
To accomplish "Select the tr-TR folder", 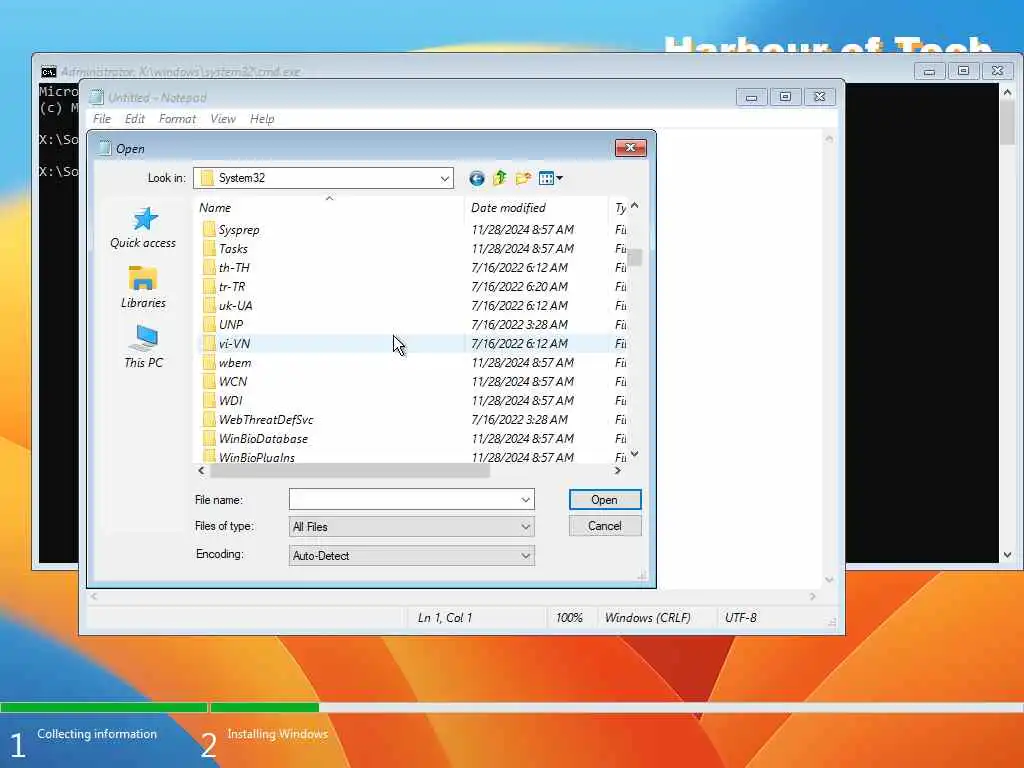I will [x=232, y=287].
